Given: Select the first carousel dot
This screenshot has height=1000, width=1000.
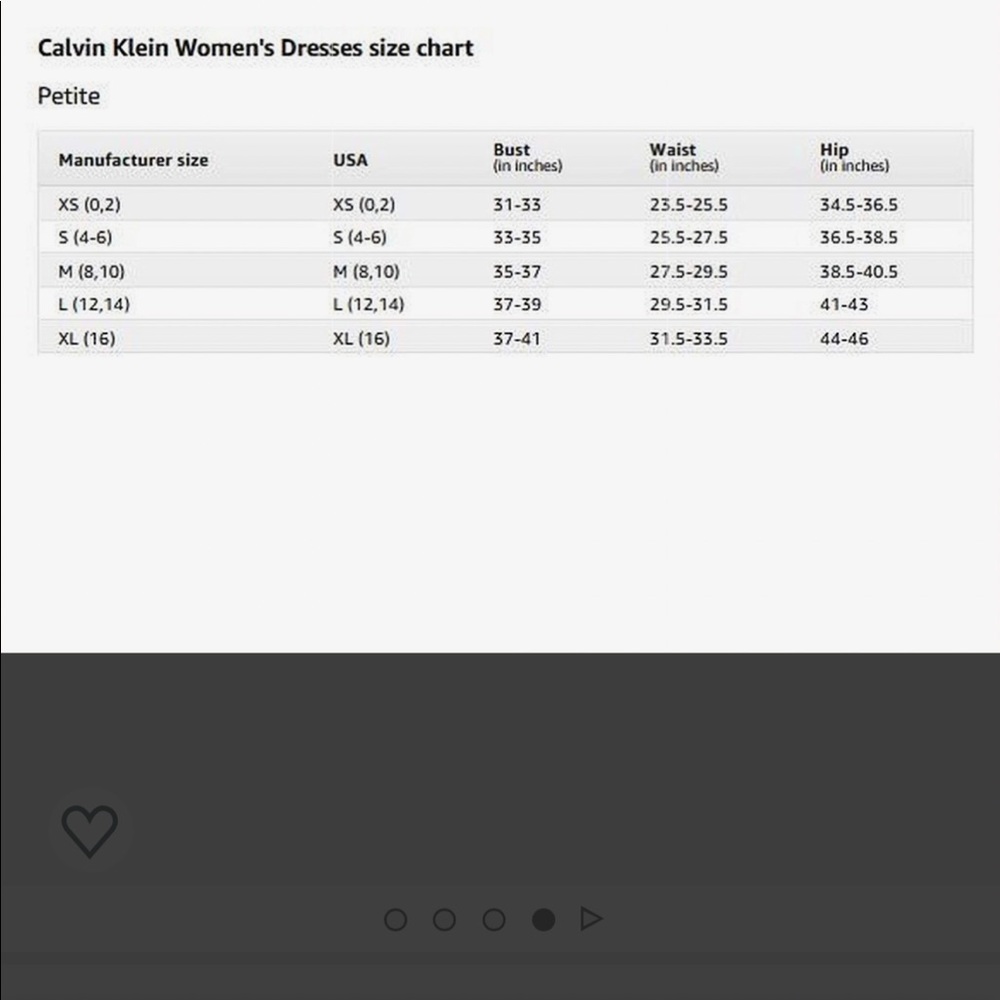Looking at the screenshot, I should click(x=395, y=920).
